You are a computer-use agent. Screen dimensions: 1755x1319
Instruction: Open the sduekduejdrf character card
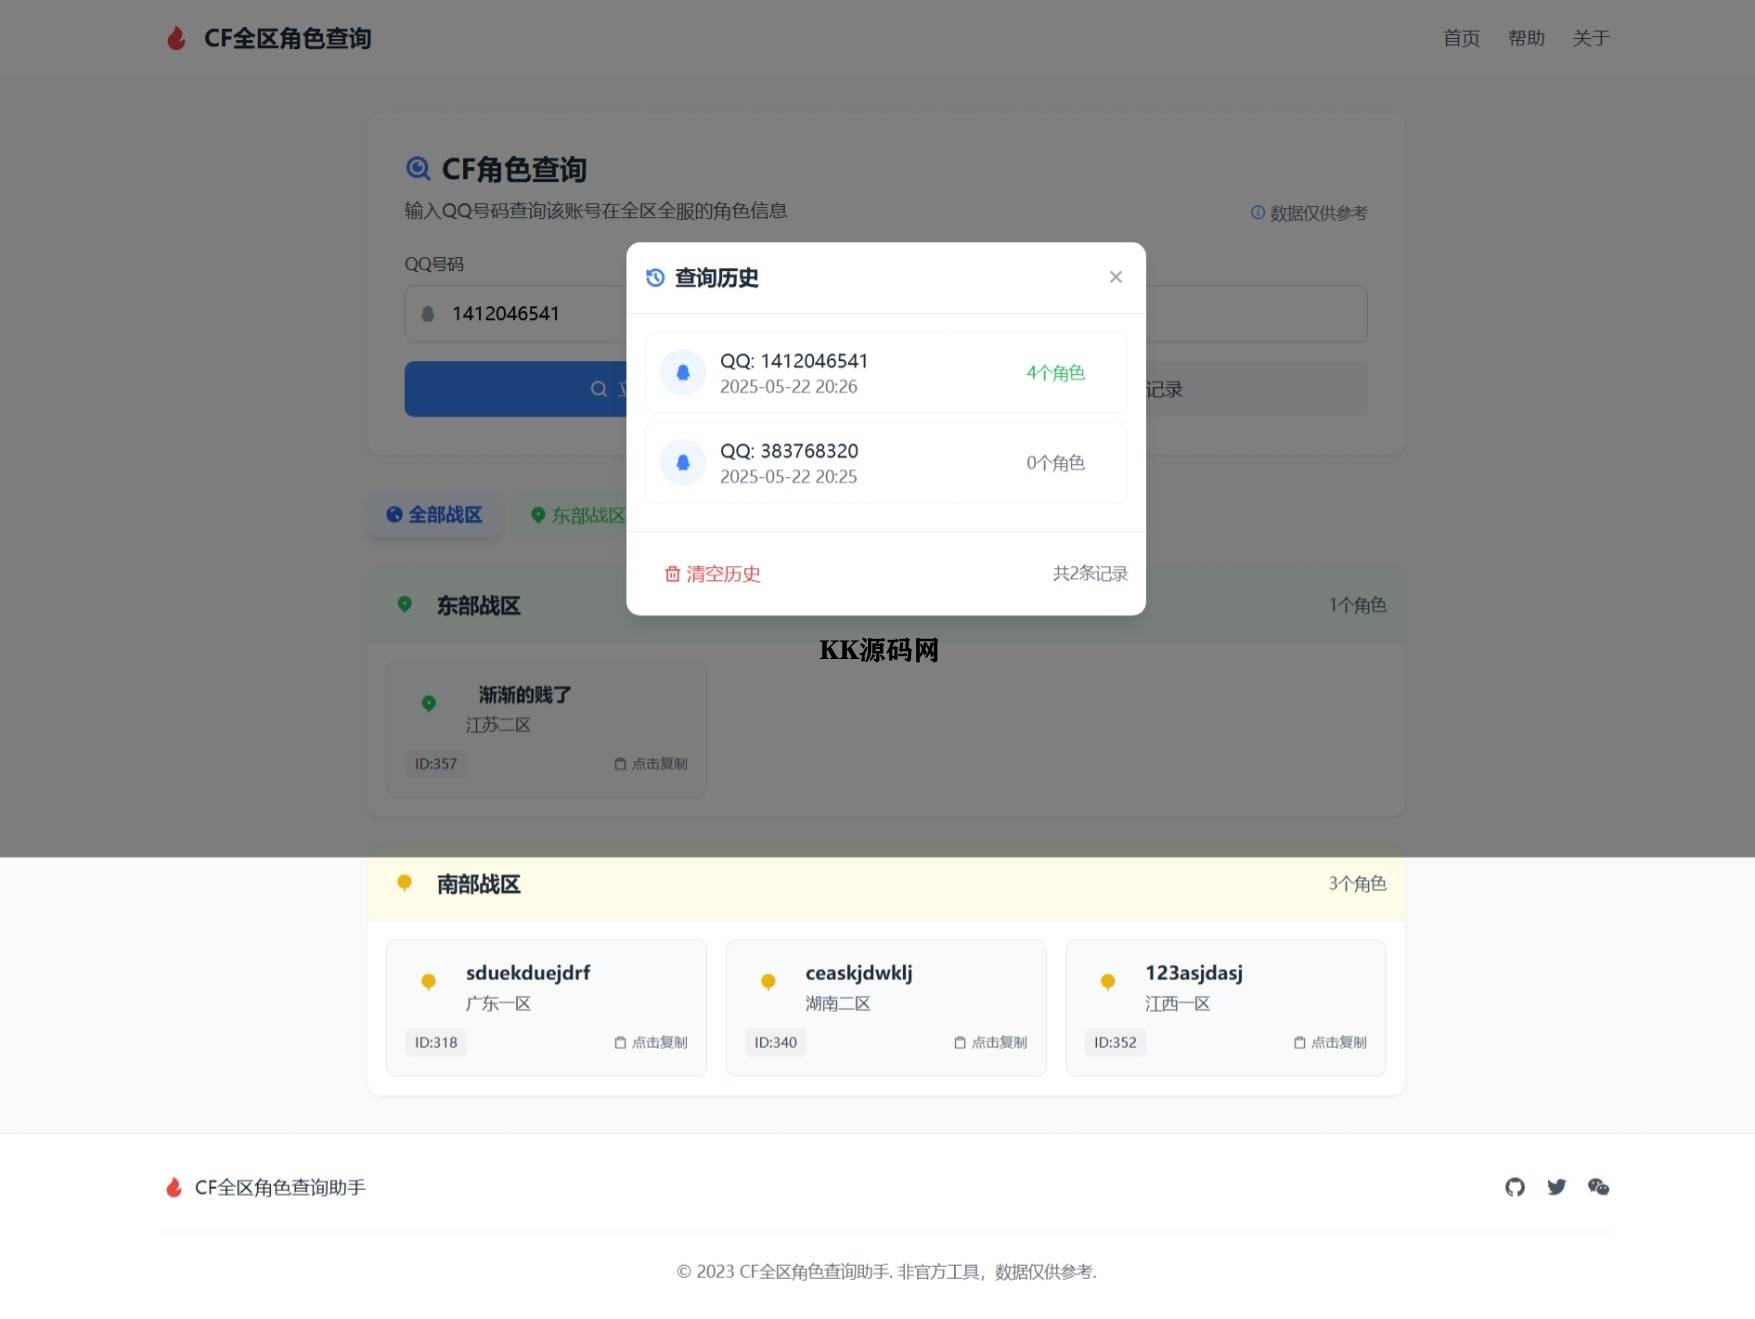pos(546,1008)
